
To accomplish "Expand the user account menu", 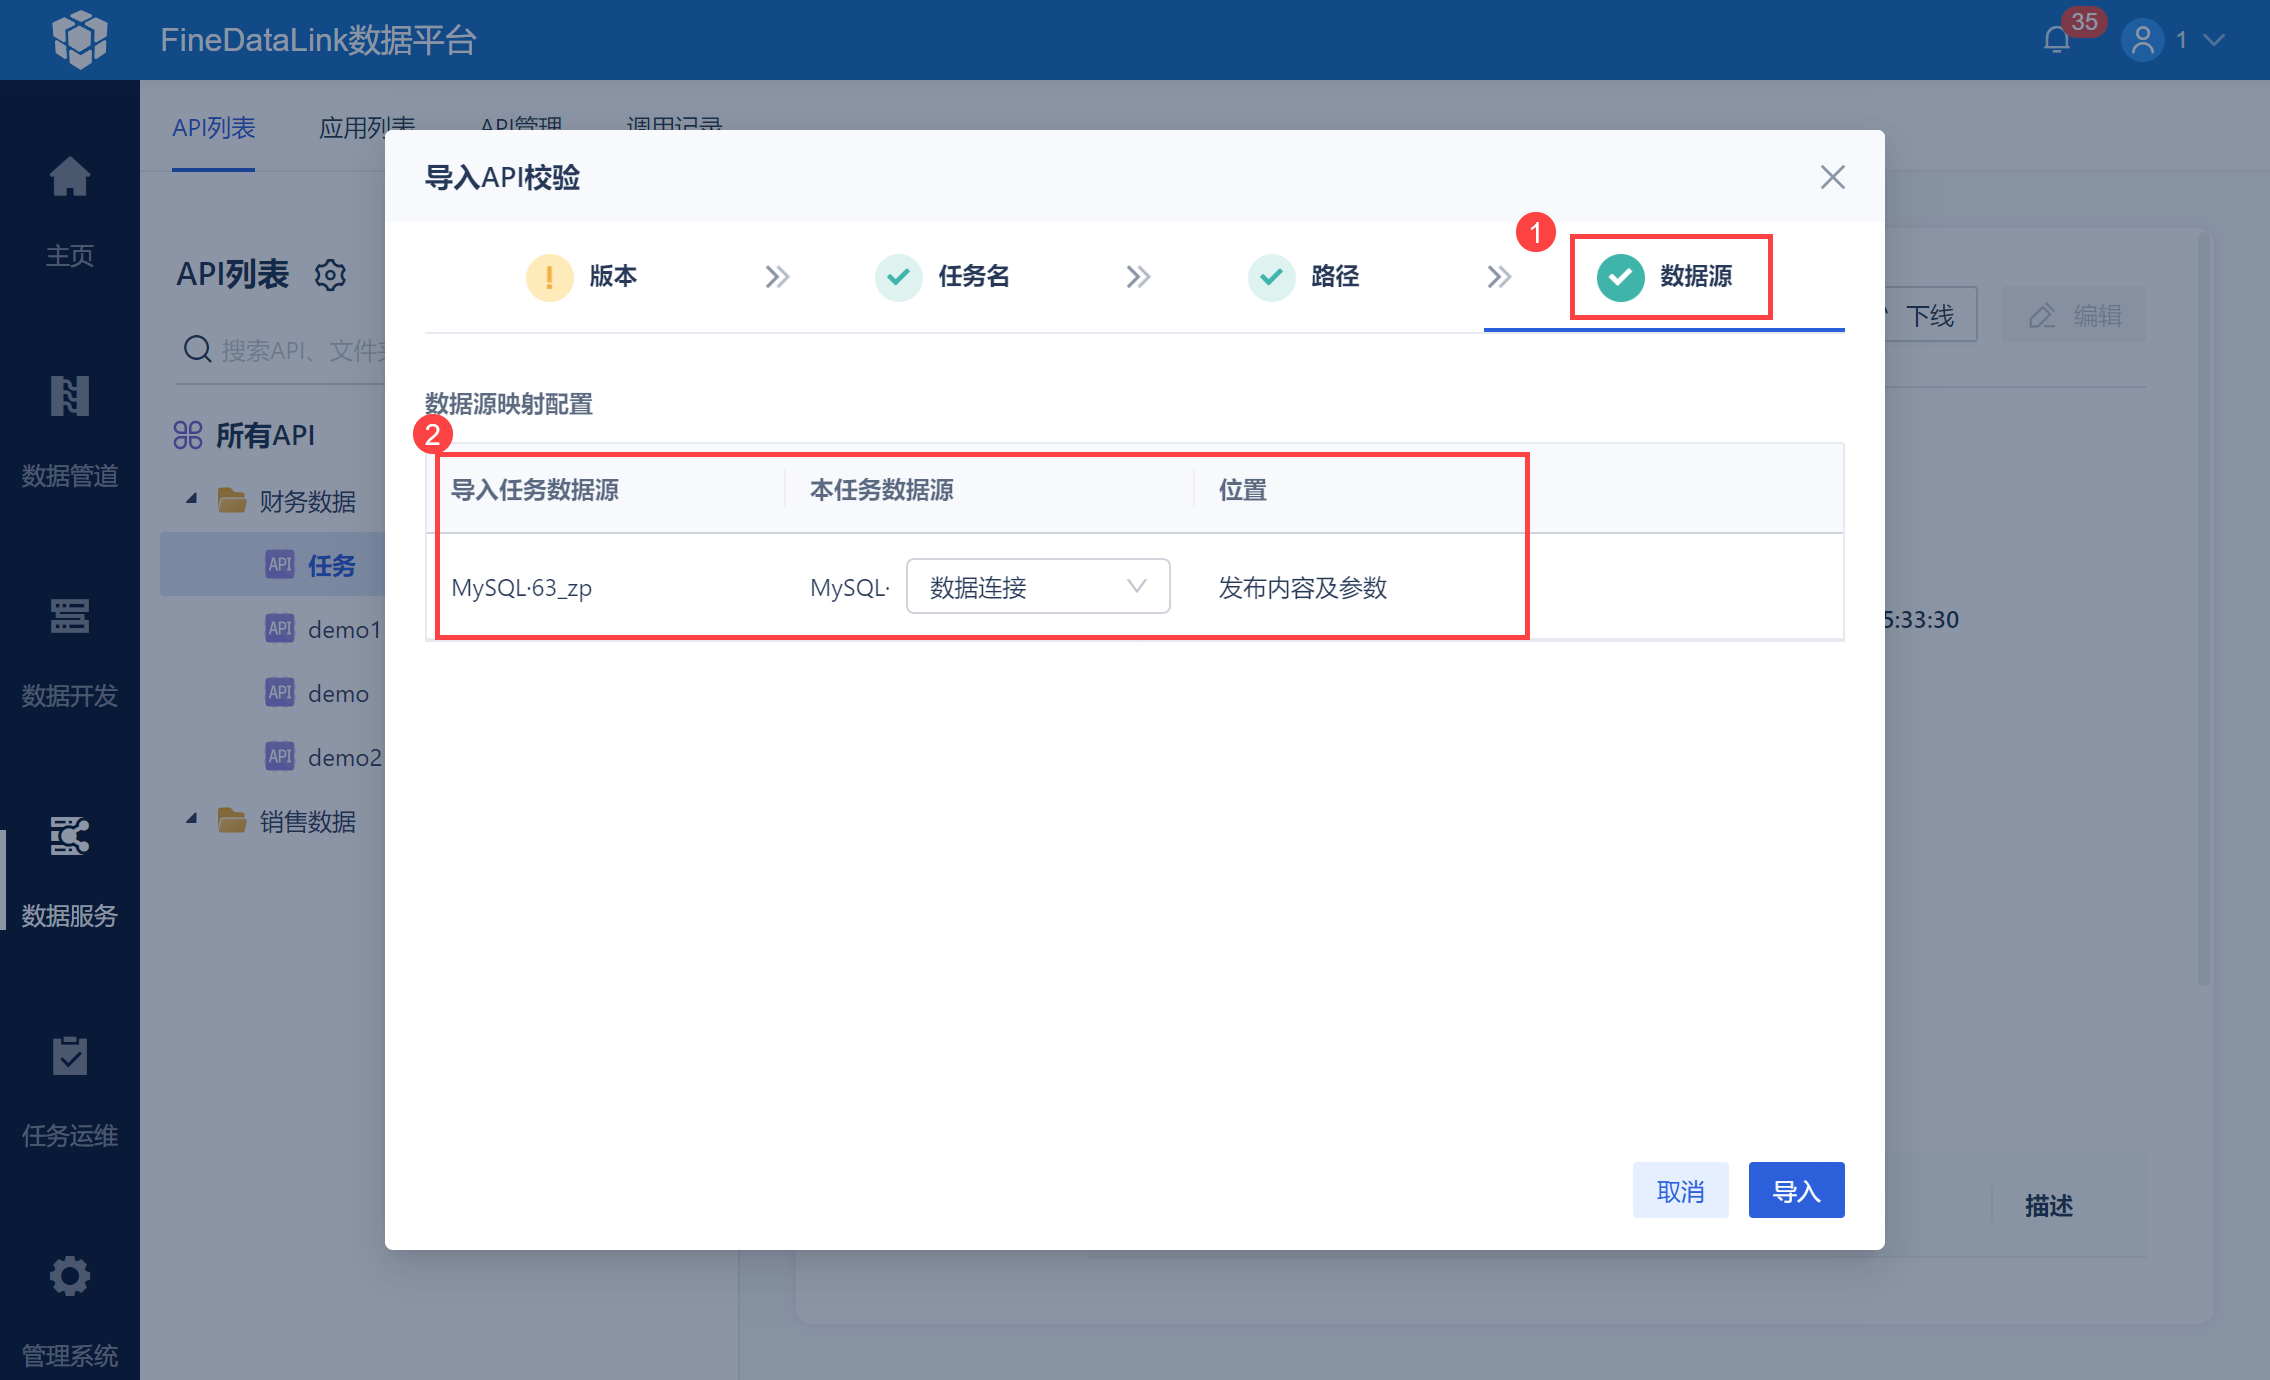I will 2213,40.
